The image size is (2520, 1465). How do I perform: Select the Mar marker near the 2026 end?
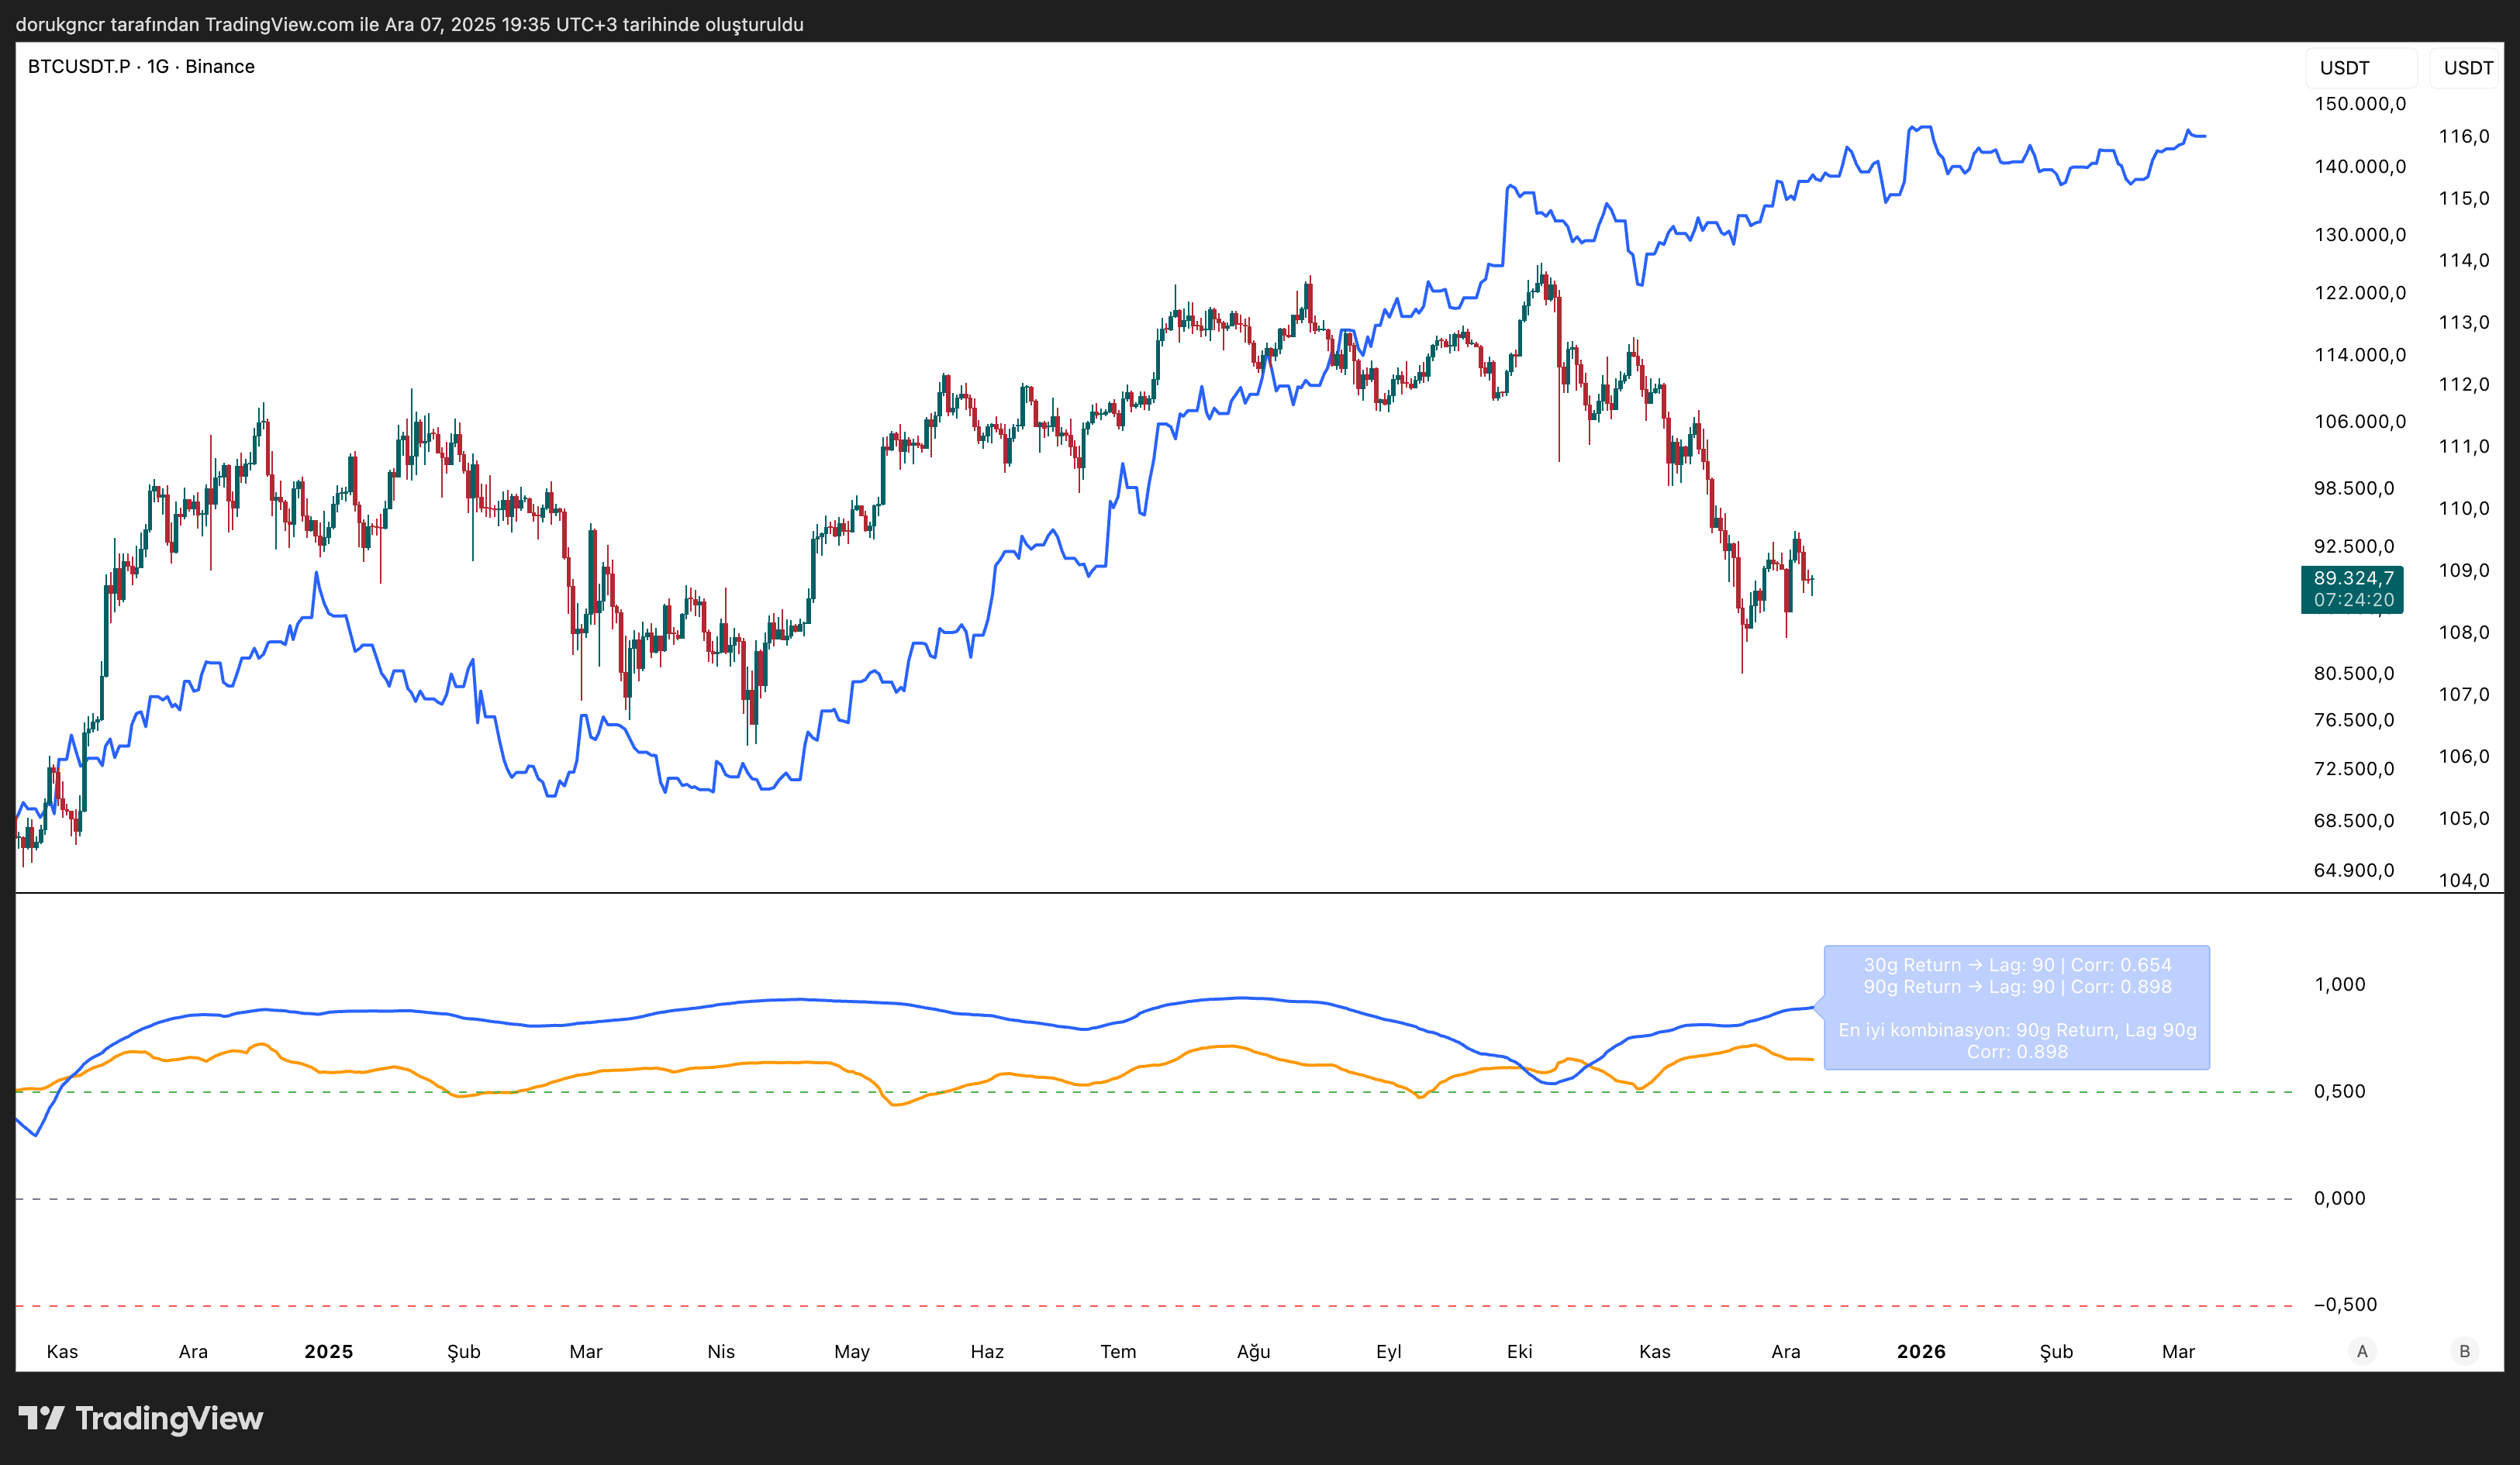pos(2178,1351)
